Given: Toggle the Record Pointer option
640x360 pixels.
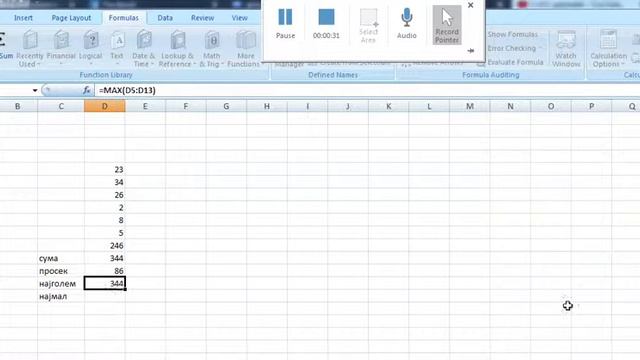Looking at the screenshot, I should pyautogui.click(x=447, y=24).
